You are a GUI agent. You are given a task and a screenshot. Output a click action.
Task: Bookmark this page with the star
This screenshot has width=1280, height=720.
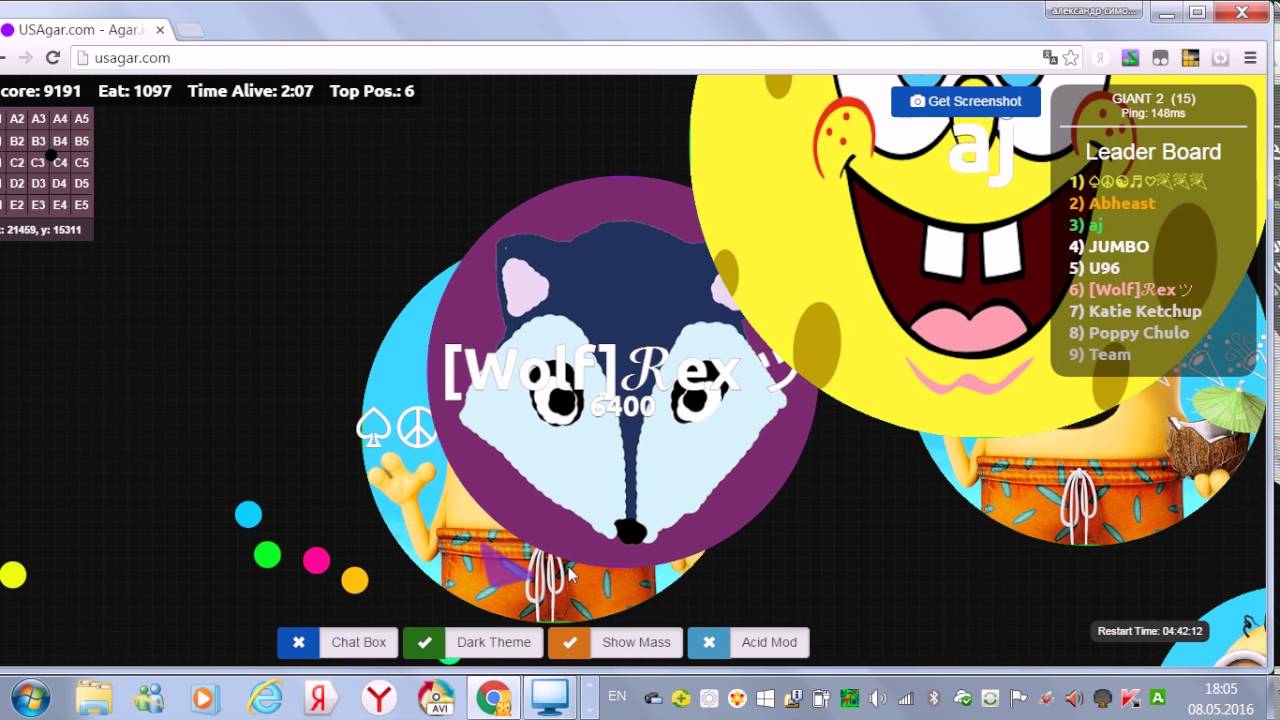(1071, 58)
